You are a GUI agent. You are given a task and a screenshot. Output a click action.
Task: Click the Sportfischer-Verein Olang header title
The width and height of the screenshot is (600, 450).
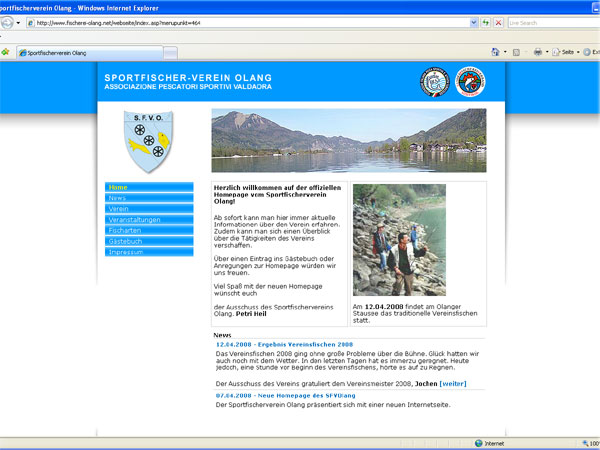pyautogui.click(x=188, y=78)
